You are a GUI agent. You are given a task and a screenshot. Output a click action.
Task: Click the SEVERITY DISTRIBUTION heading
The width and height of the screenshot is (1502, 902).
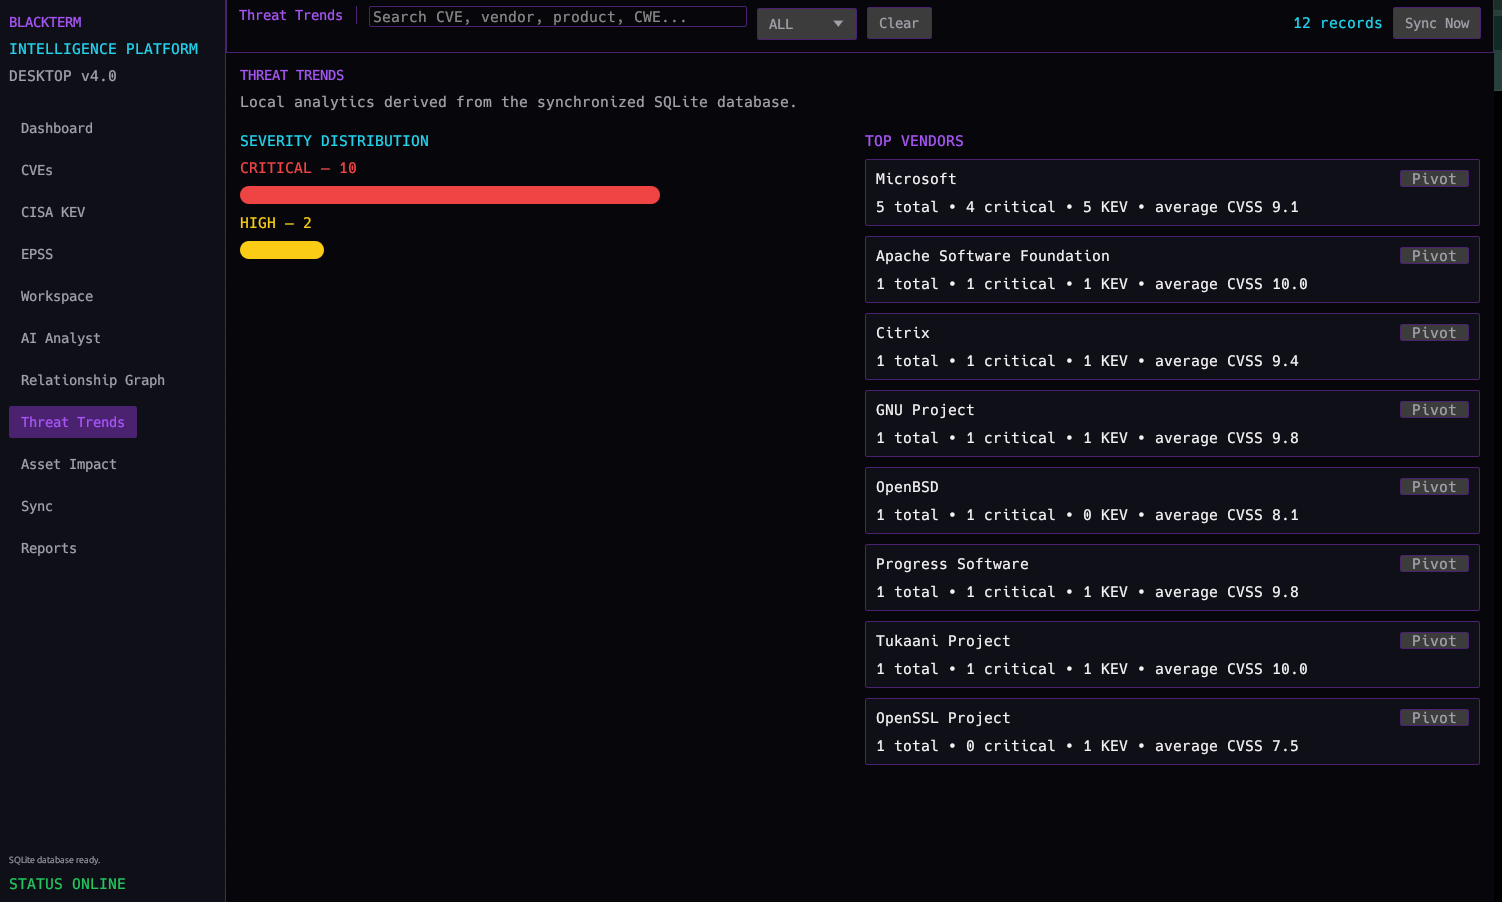tap(334, 141)
